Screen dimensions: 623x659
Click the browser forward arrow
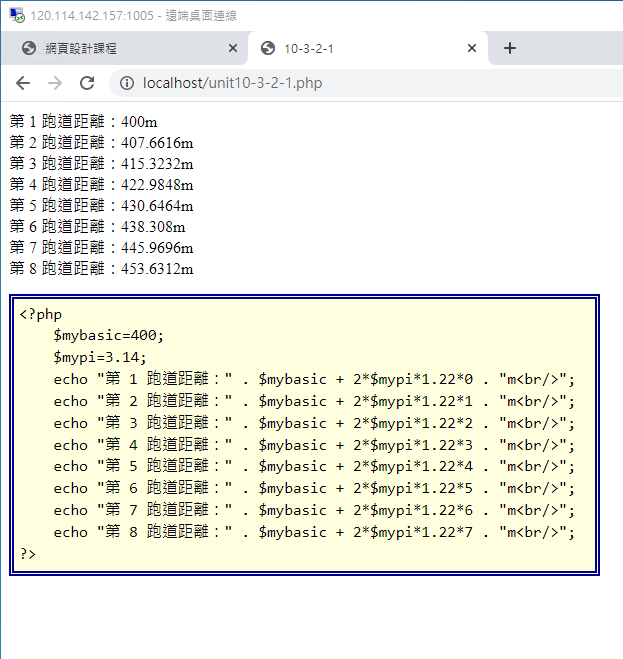[55, 83]
